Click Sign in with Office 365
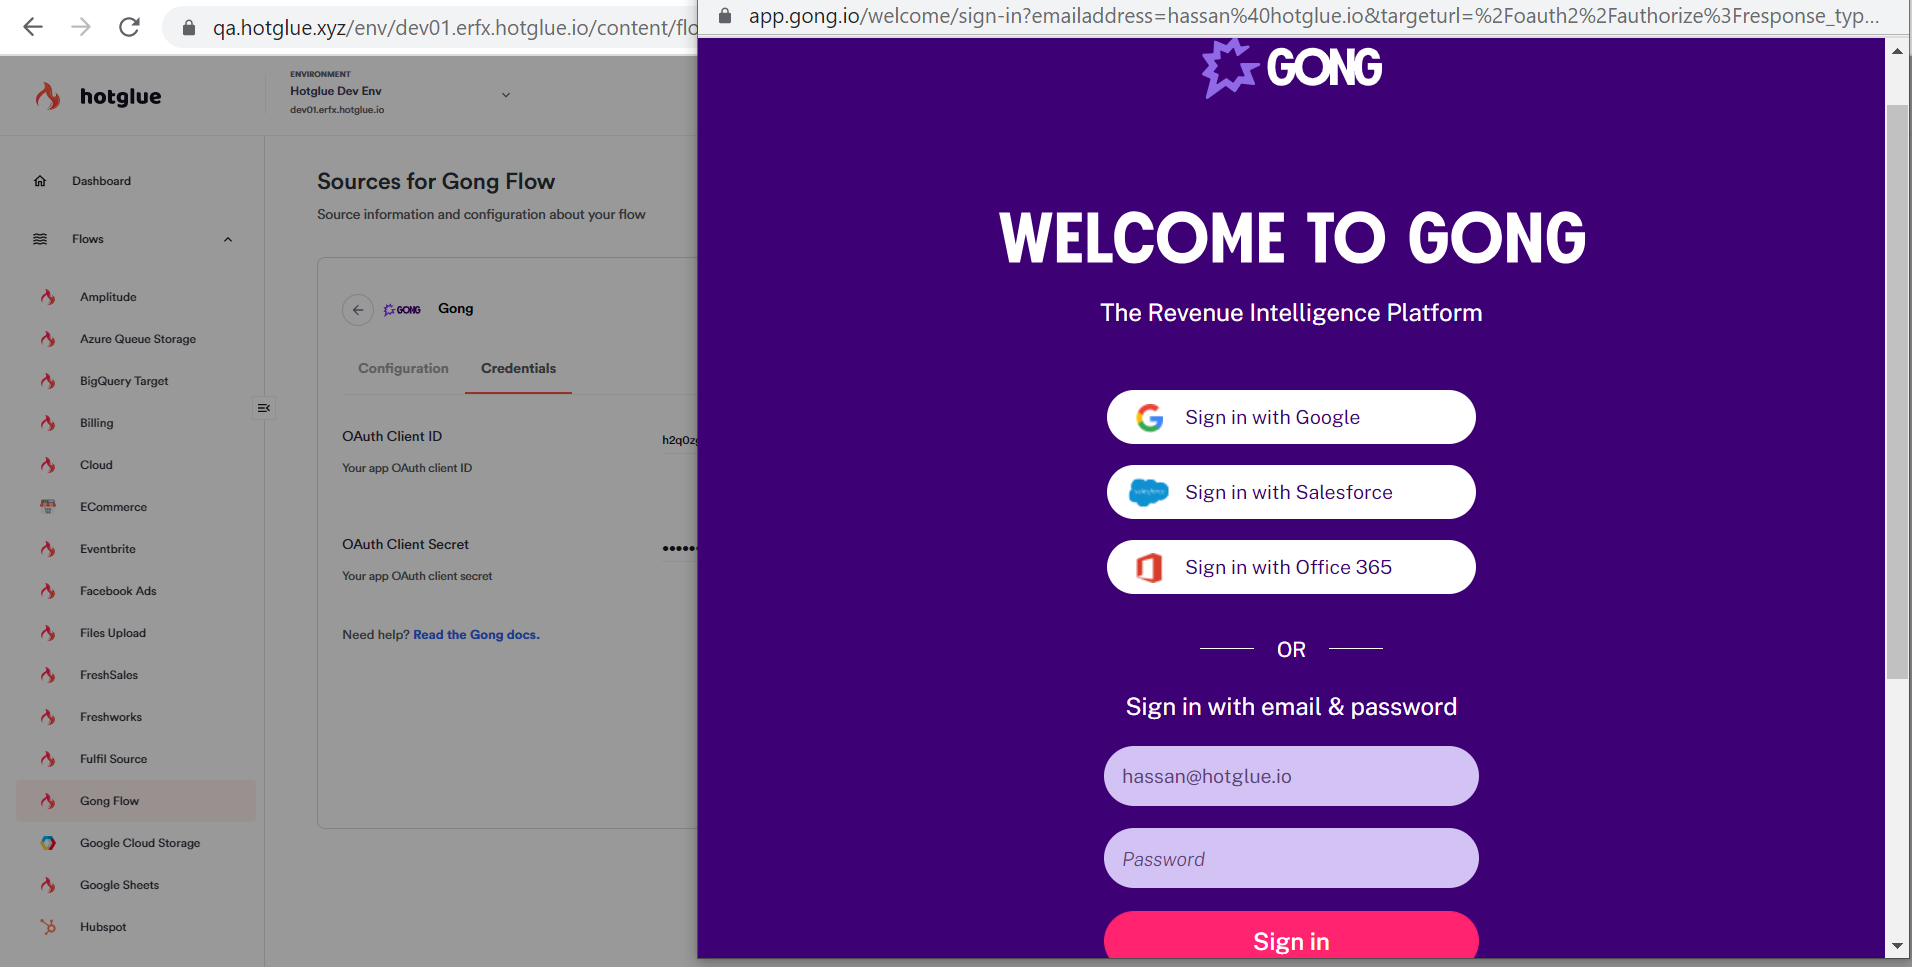This screenshot has width=1912, height=967. point(1291,567)
